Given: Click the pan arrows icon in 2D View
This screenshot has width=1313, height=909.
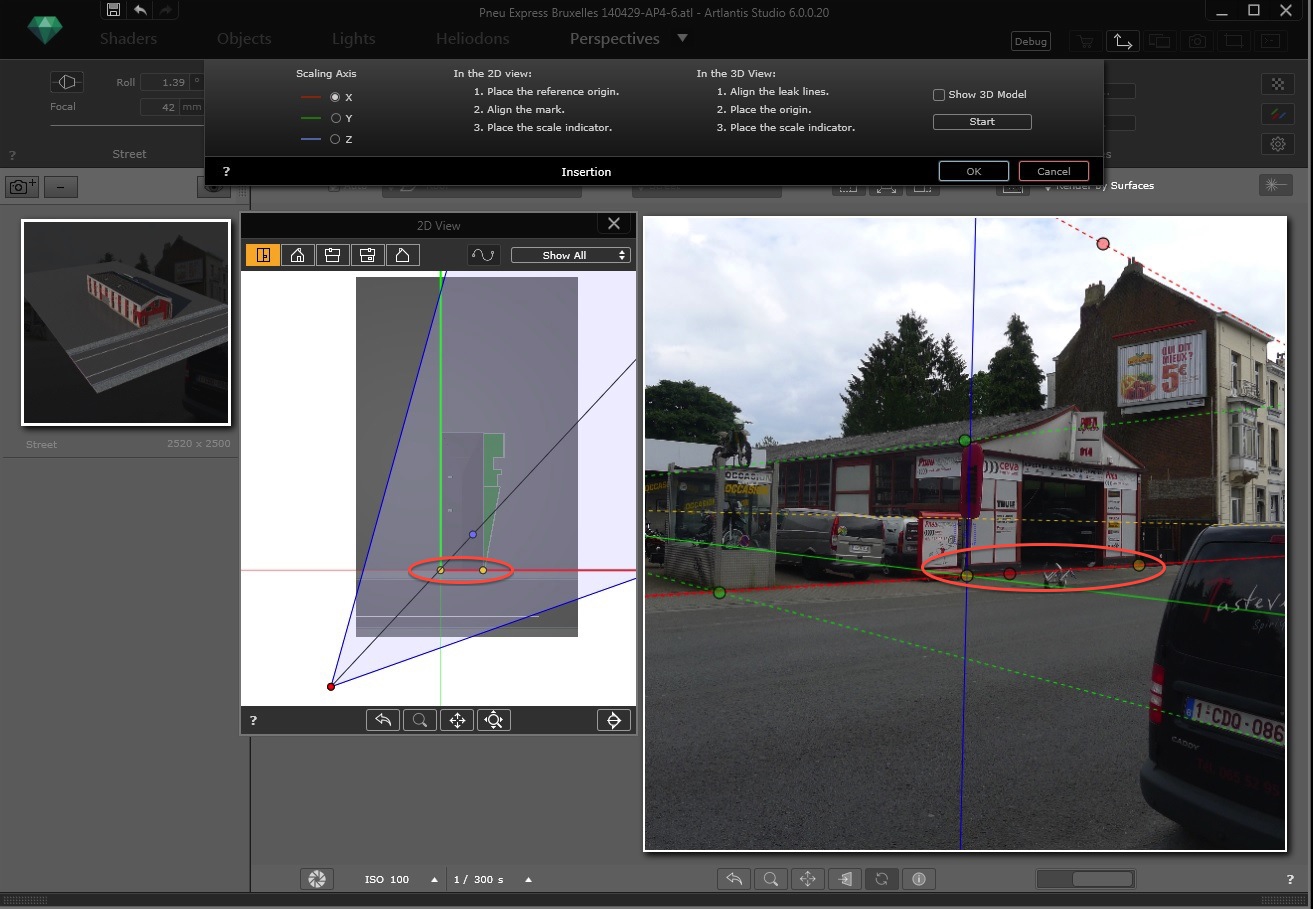Looking at the screenshot, I should [457, 720].
